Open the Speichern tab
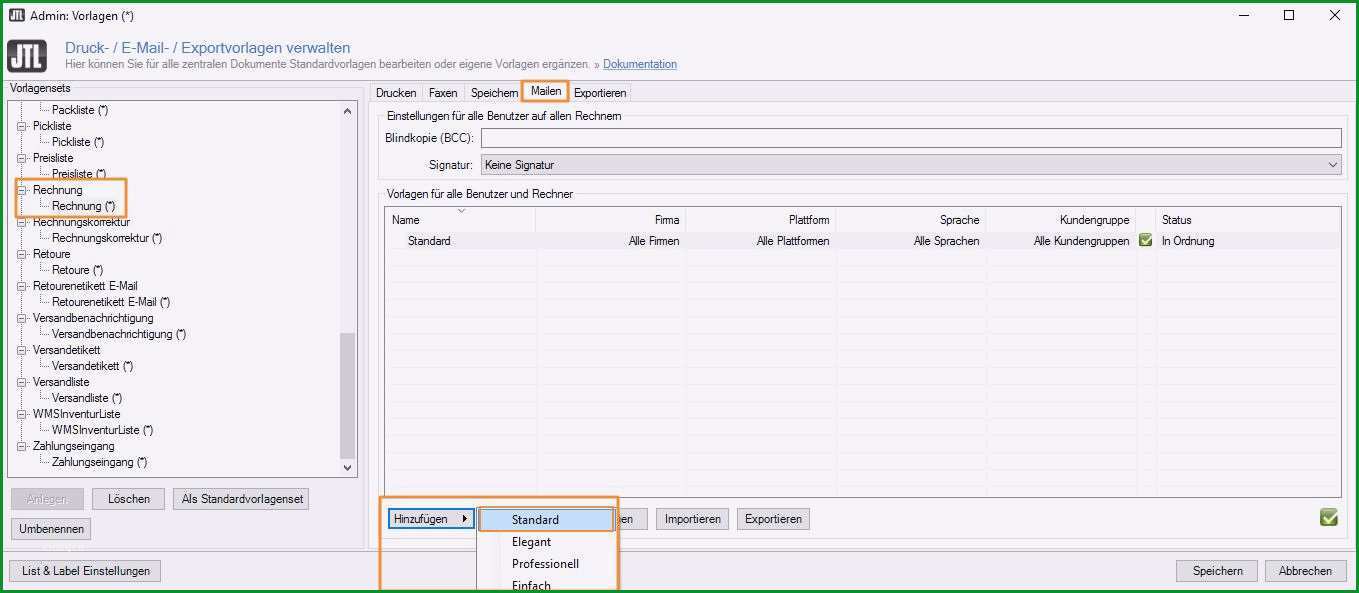The width and height of the screenshot is (1359, 593). pyautogui.click(x=494, y=93)
